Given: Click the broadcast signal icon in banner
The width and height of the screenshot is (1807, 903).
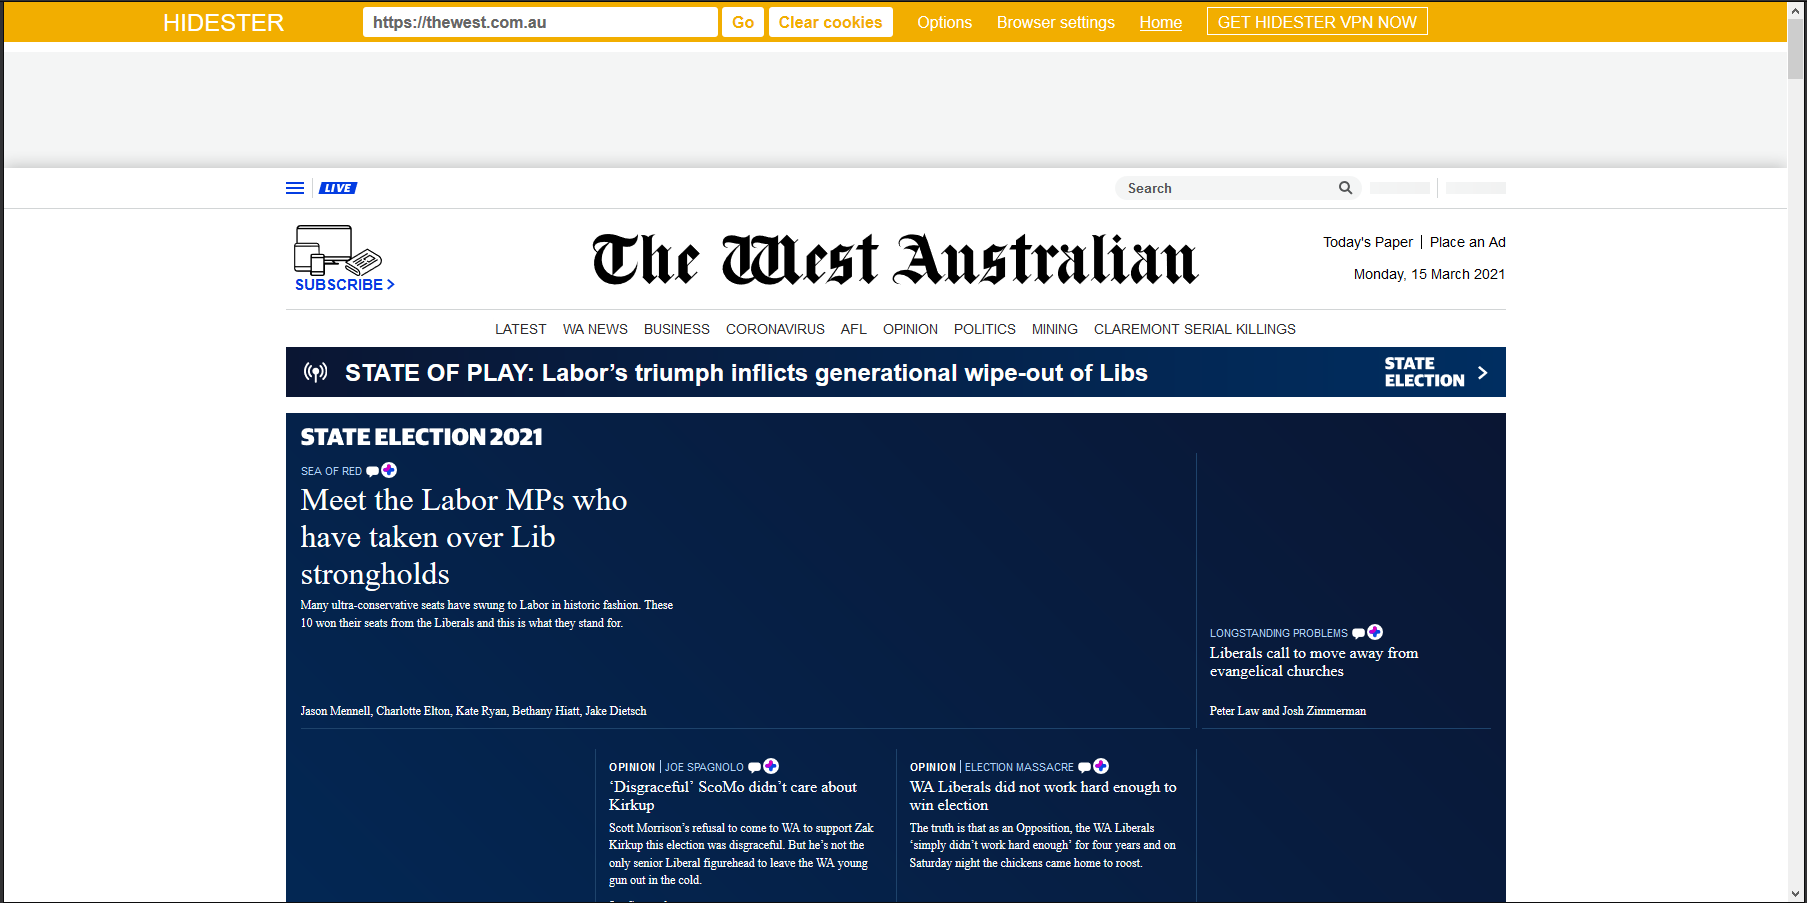Looking at the screenshot, I should click(x=316, y=373).
